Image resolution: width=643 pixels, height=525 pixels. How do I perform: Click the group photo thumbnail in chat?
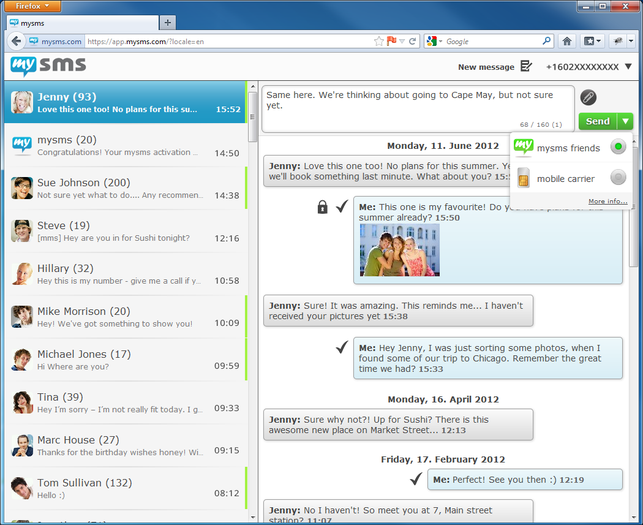pos(400,249)
